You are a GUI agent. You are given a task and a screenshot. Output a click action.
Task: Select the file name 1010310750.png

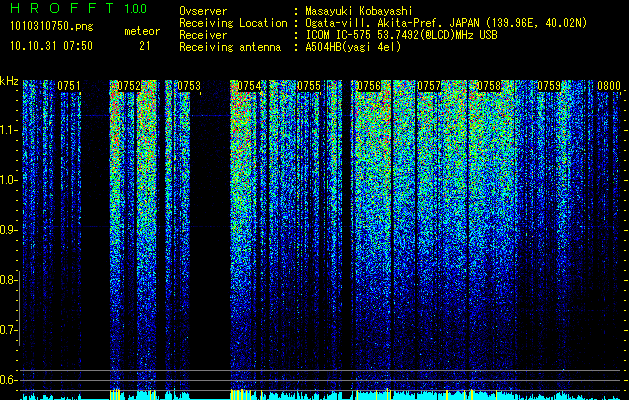click(x=52, y=27)
